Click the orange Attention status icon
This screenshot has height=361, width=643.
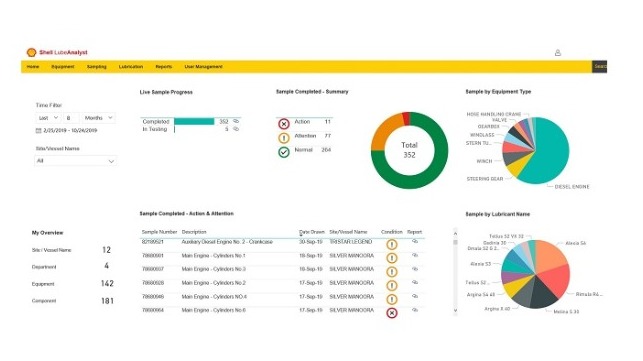click(284, 138)
